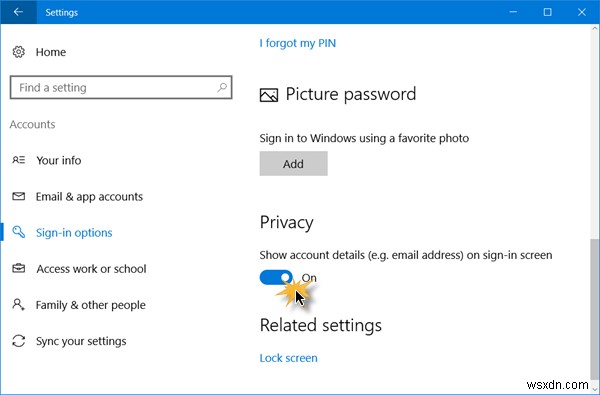
Task: Click I forgot my PIN link
Action: 298,43
